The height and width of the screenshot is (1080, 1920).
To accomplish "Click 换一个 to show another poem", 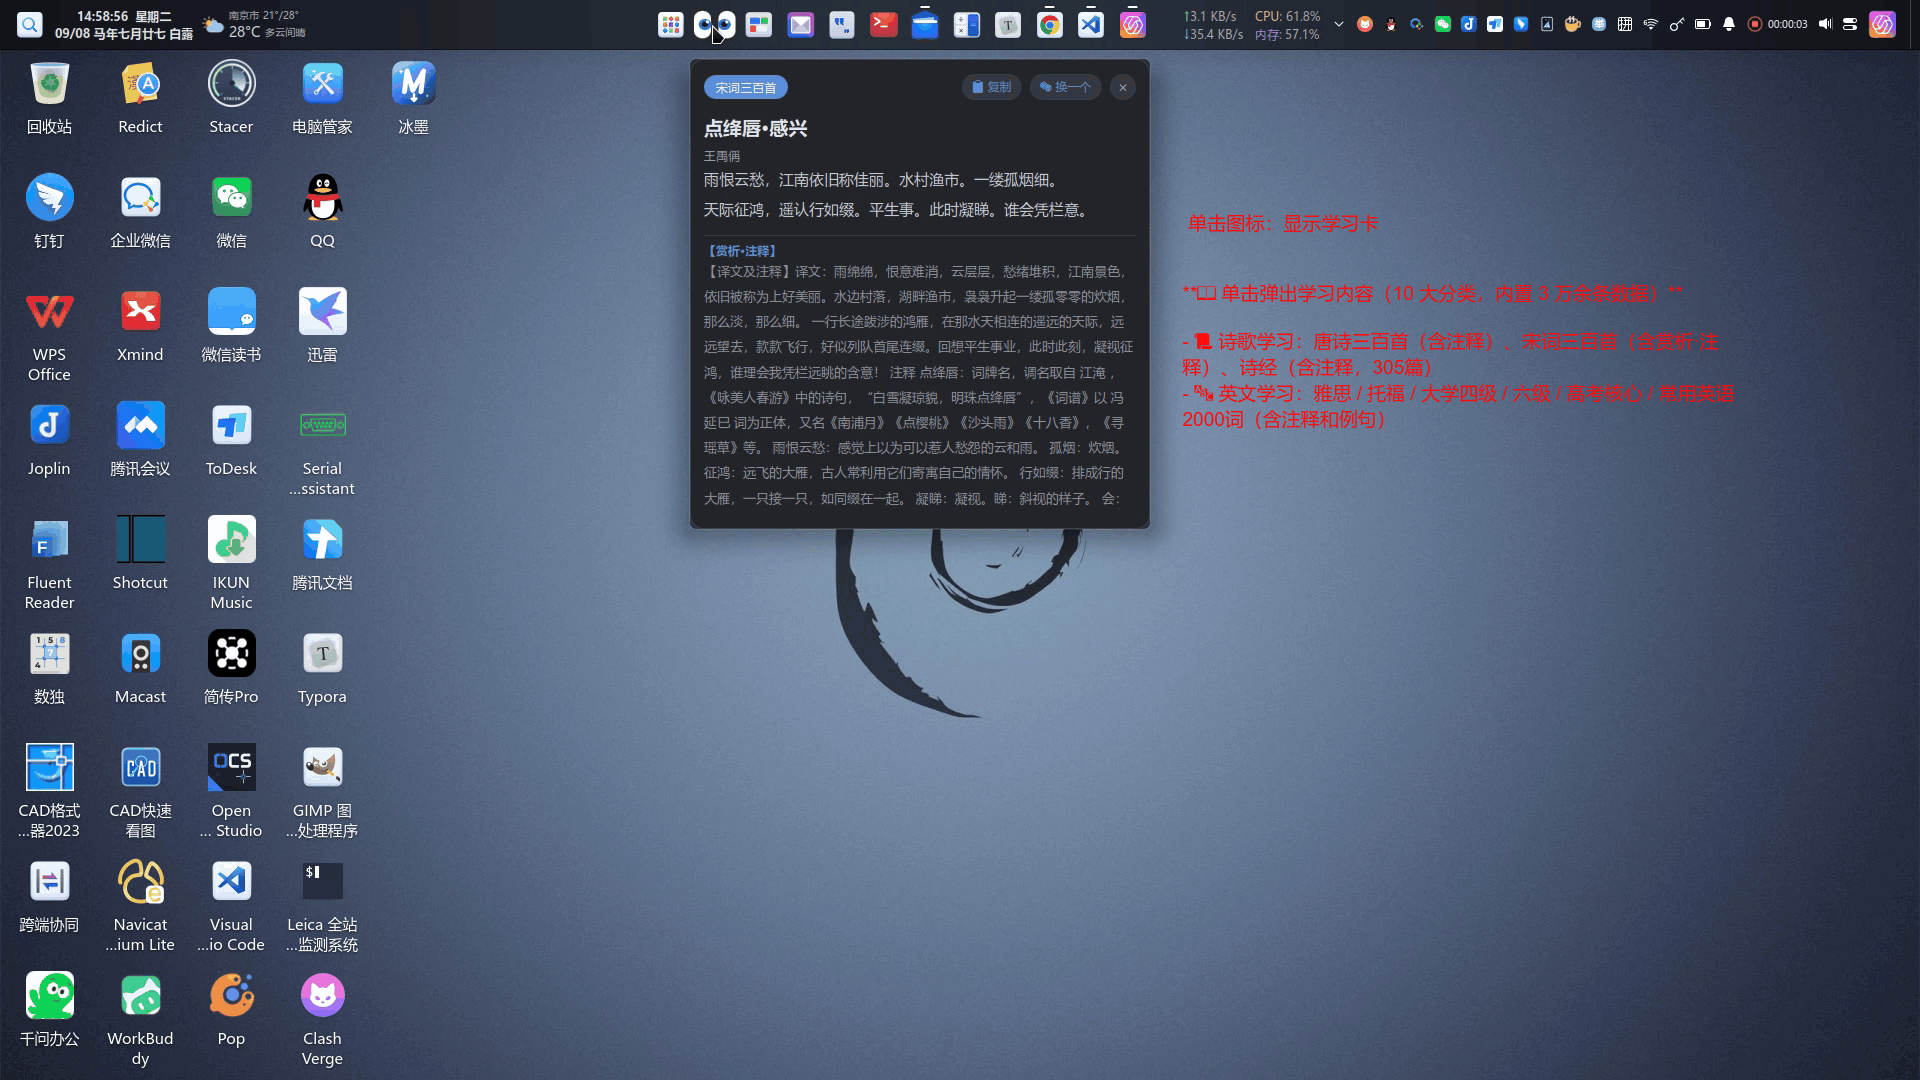I will pyautogui.click(x=1065, y=87).
